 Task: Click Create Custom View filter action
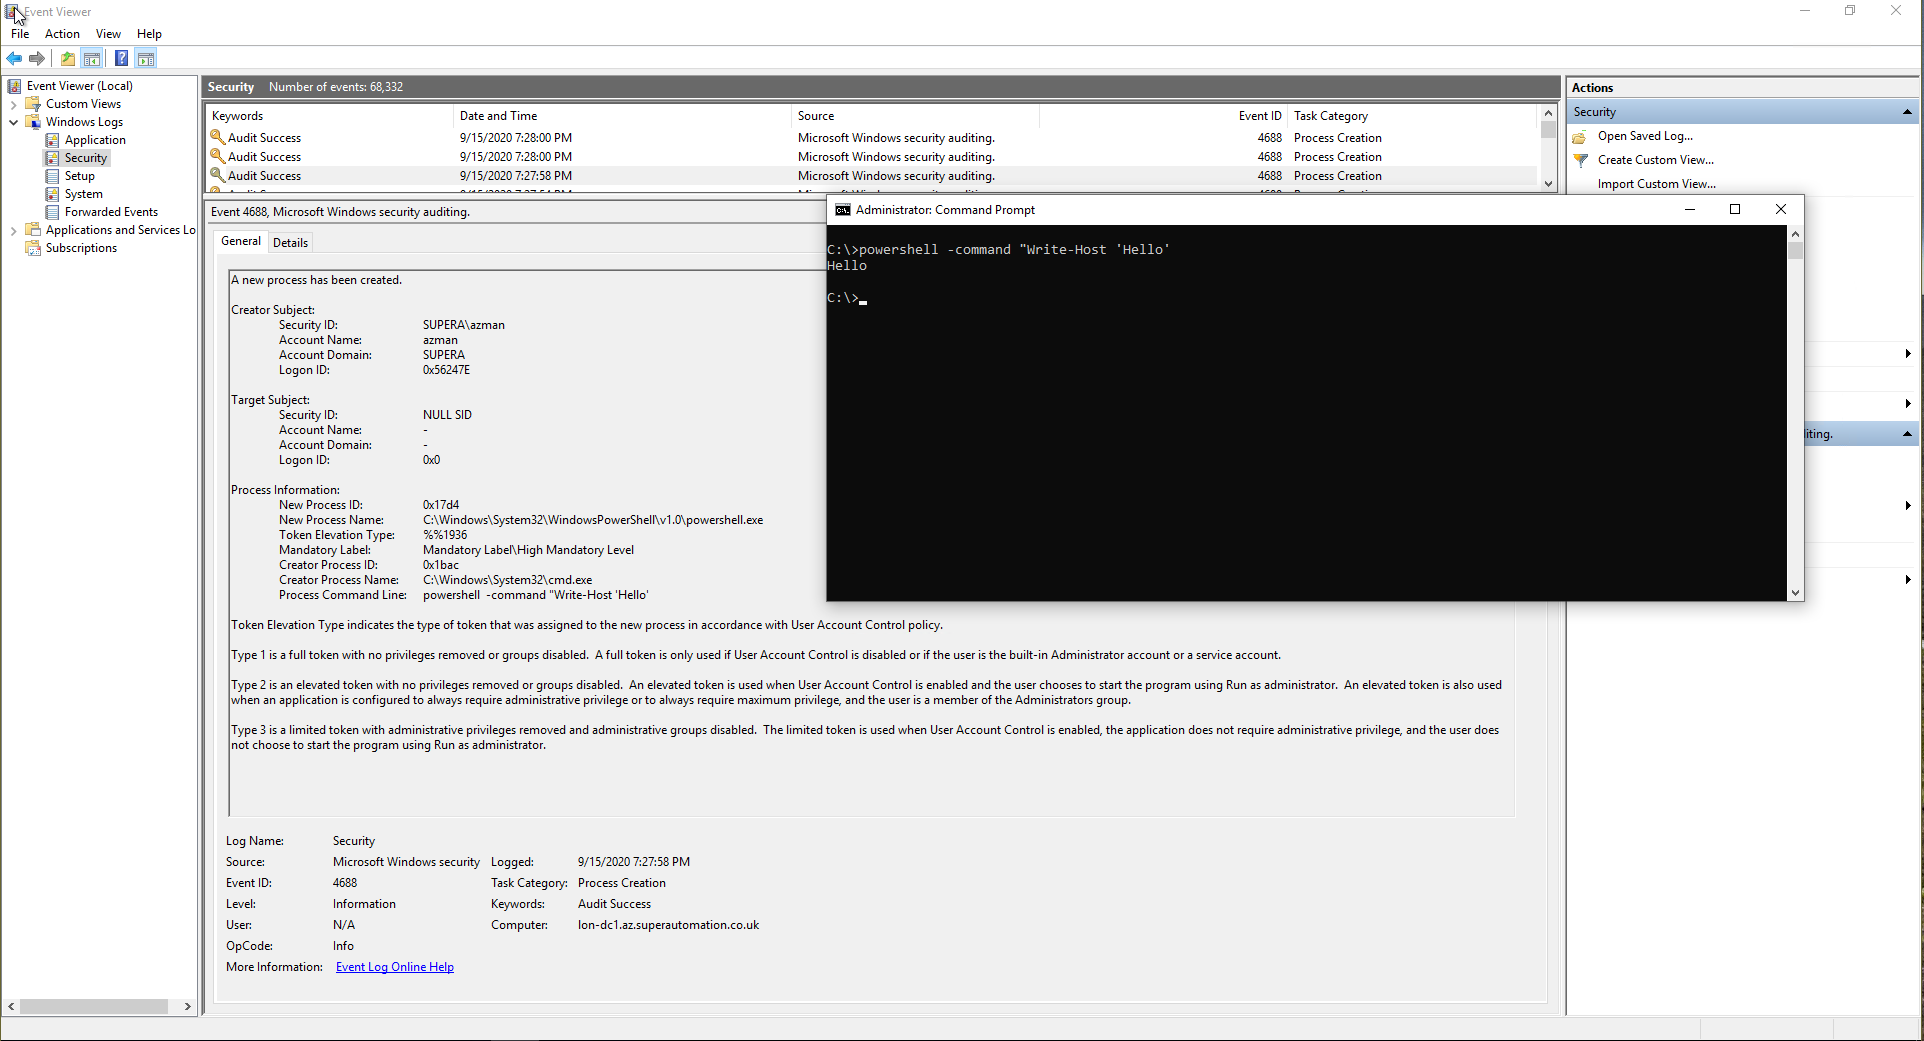click(x=1655, y=160)
